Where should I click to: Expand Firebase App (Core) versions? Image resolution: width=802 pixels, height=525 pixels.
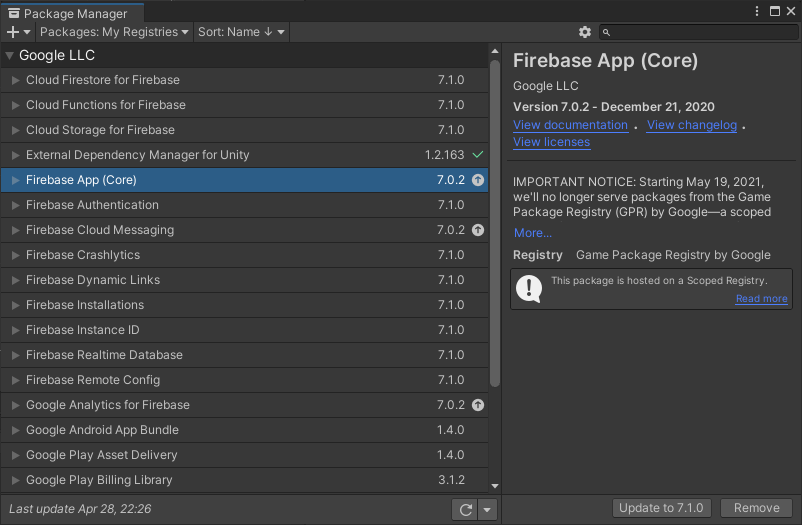15,180
